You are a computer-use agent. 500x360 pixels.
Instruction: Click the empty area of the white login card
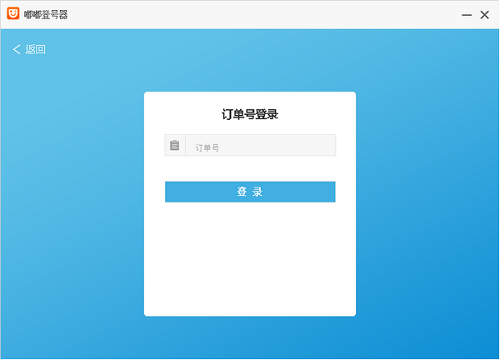(x=250, y=260)
